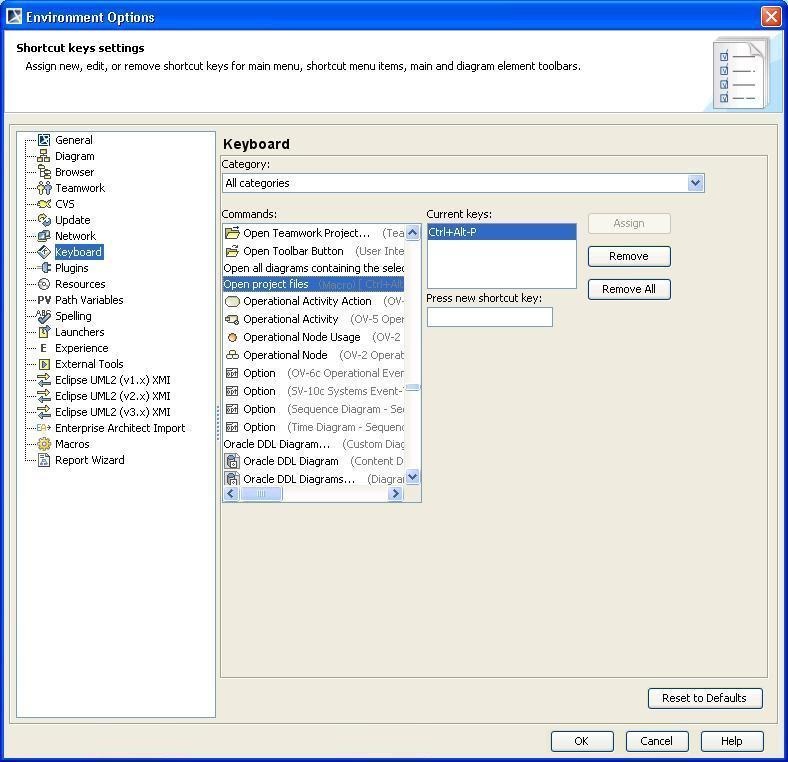Image resolution: width=788 pixels, height=762 pixels.
Task: Click the Eclipse UML2 (v1.x) XMI icon
Action: [x=44, y=380]
